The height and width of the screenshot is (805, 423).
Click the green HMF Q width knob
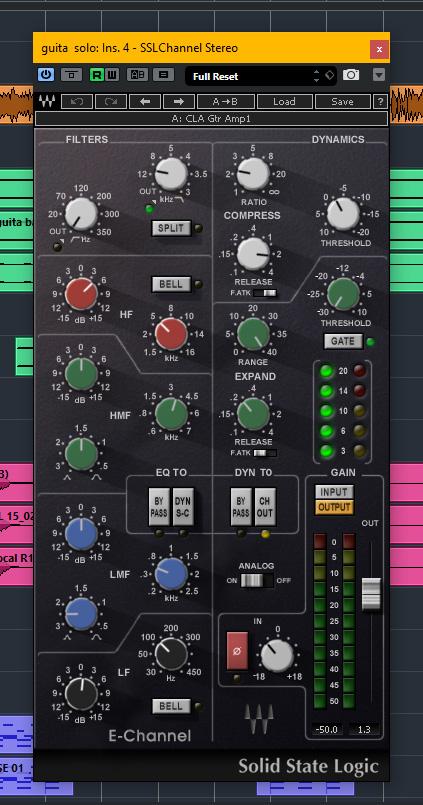(81, 454)
